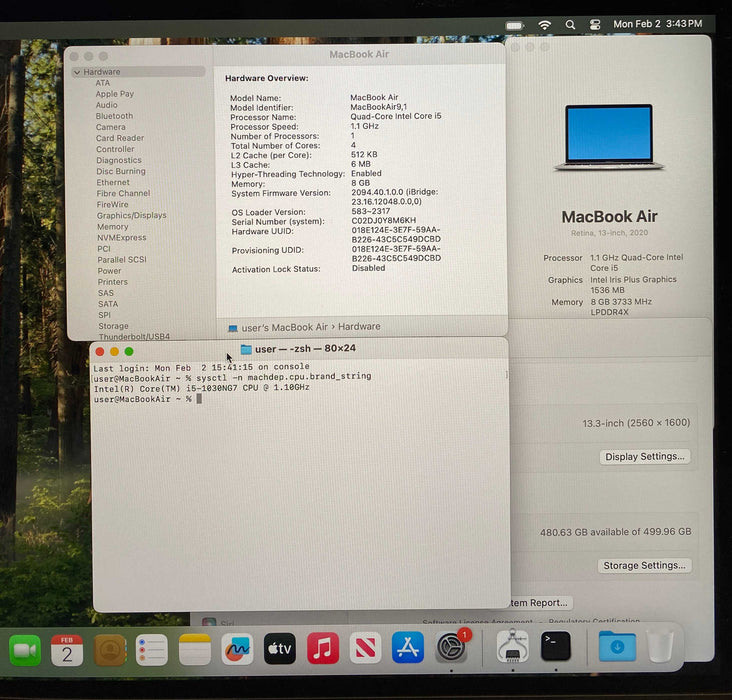Screen dimensions: 732x700
Task: Select SATA in the sidebar
Action: pos(108,304)
